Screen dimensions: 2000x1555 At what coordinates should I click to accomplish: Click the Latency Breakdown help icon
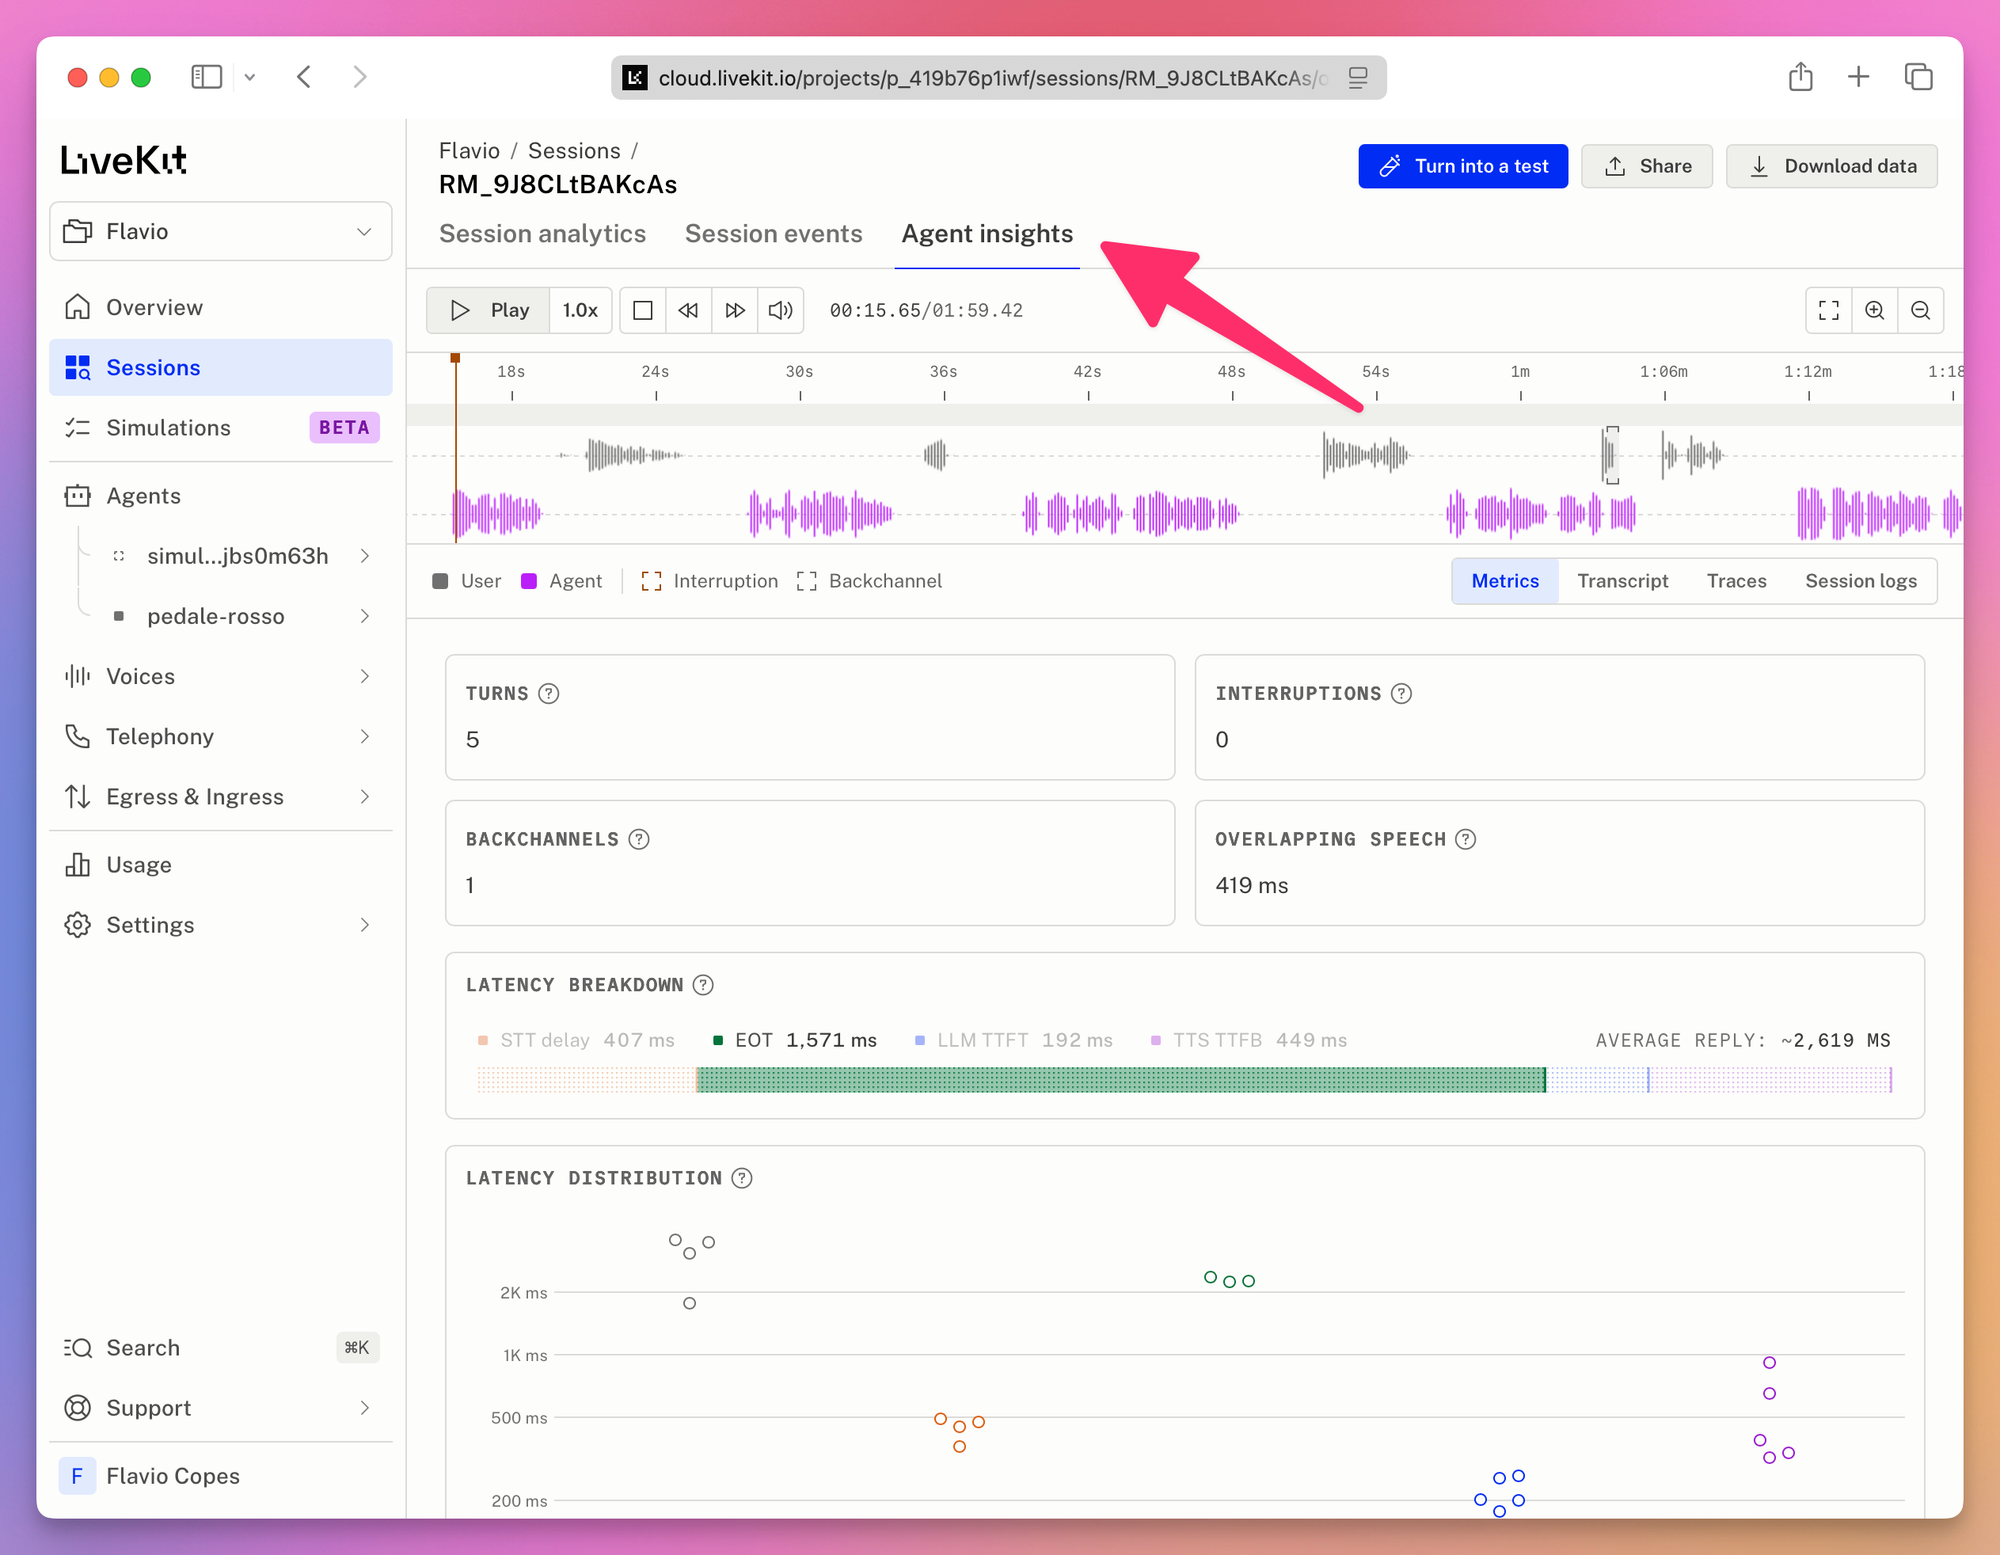[x=703, y=985]
